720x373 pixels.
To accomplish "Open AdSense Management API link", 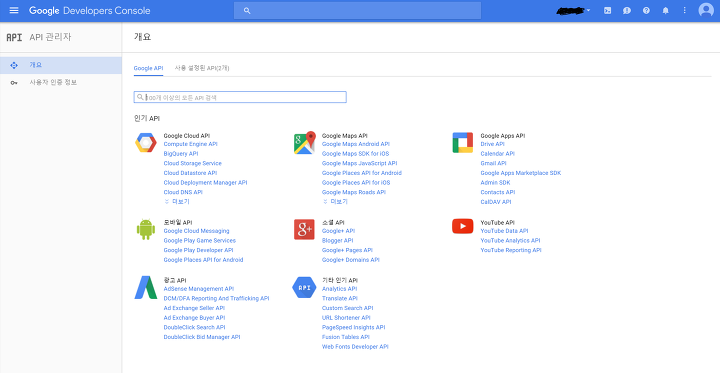I will (199, 289).
